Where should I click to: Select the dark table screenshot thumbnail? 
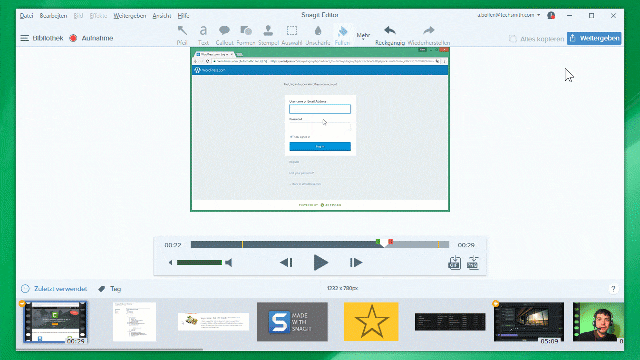tap(450, 322)
